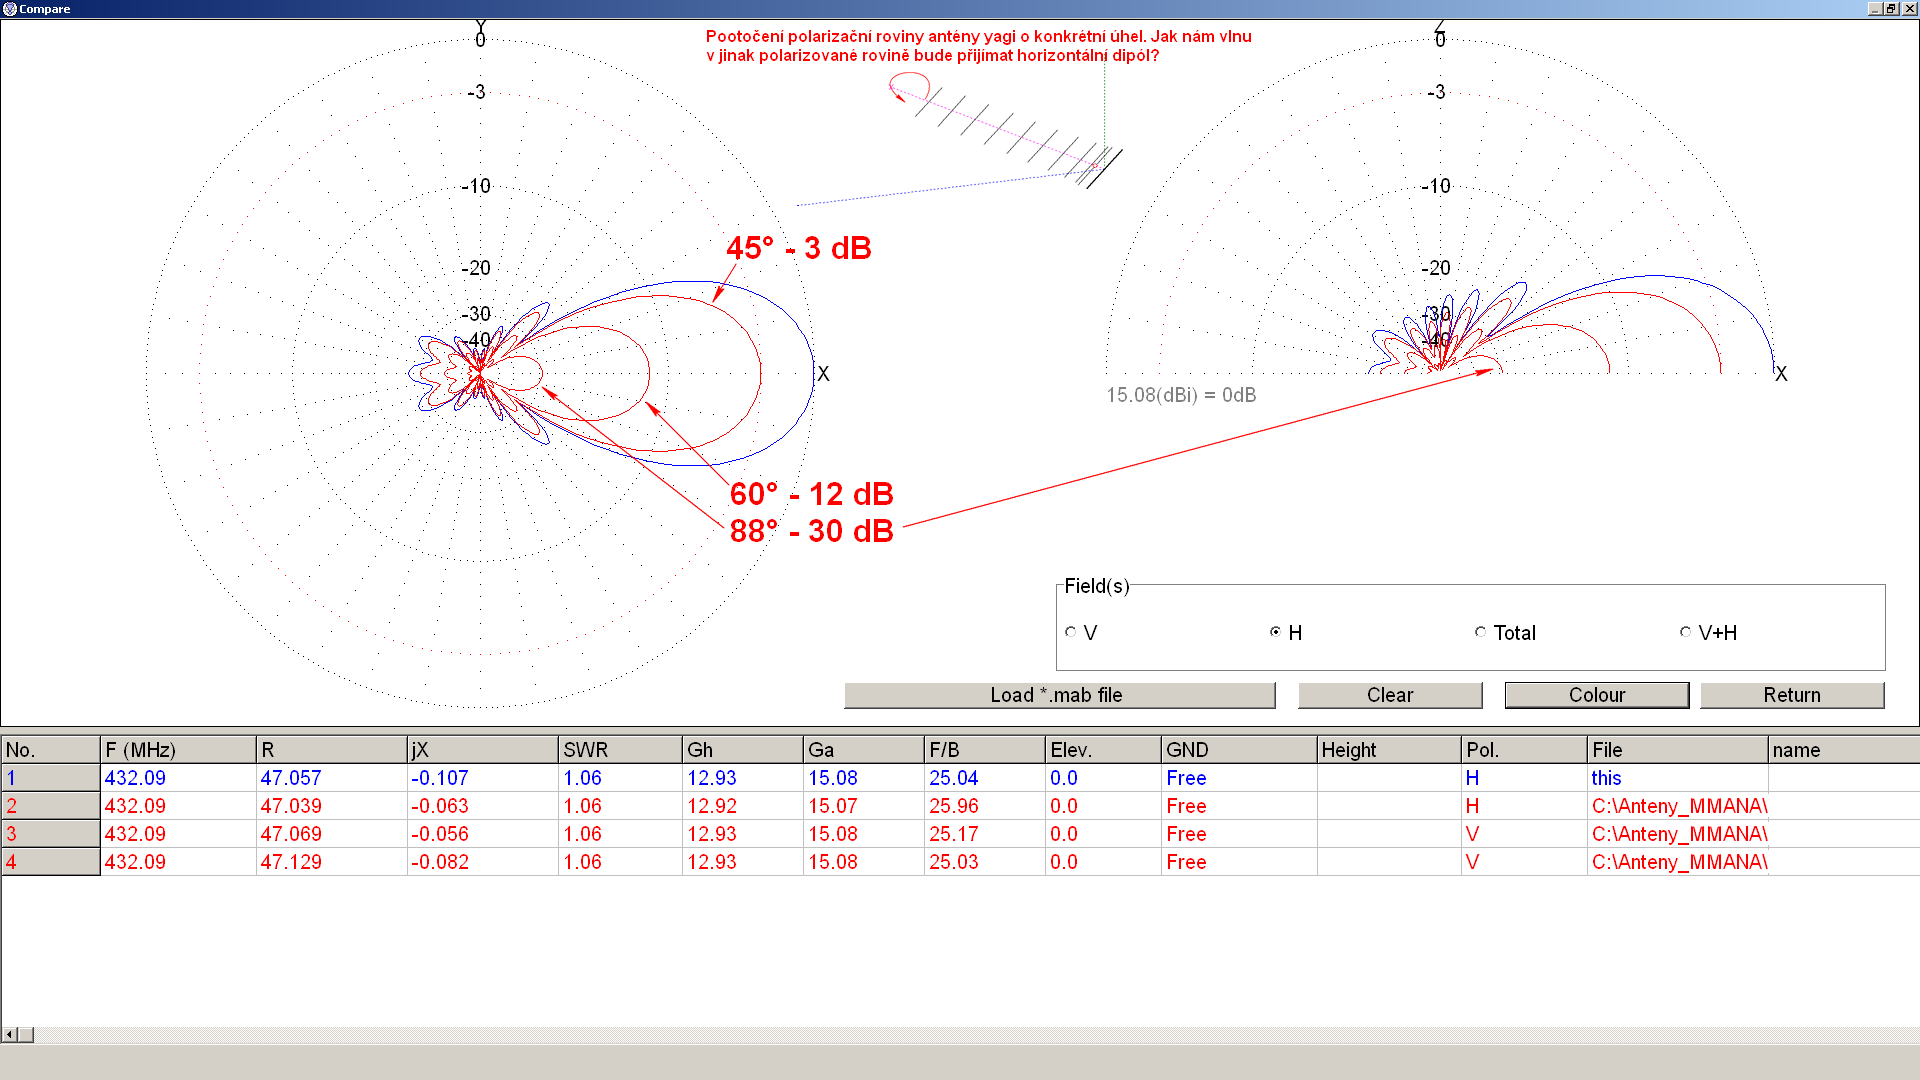Click the Compare window title icon
Image resolution: width=1920 pixels, height=1080 pixels.
point(9,9)
